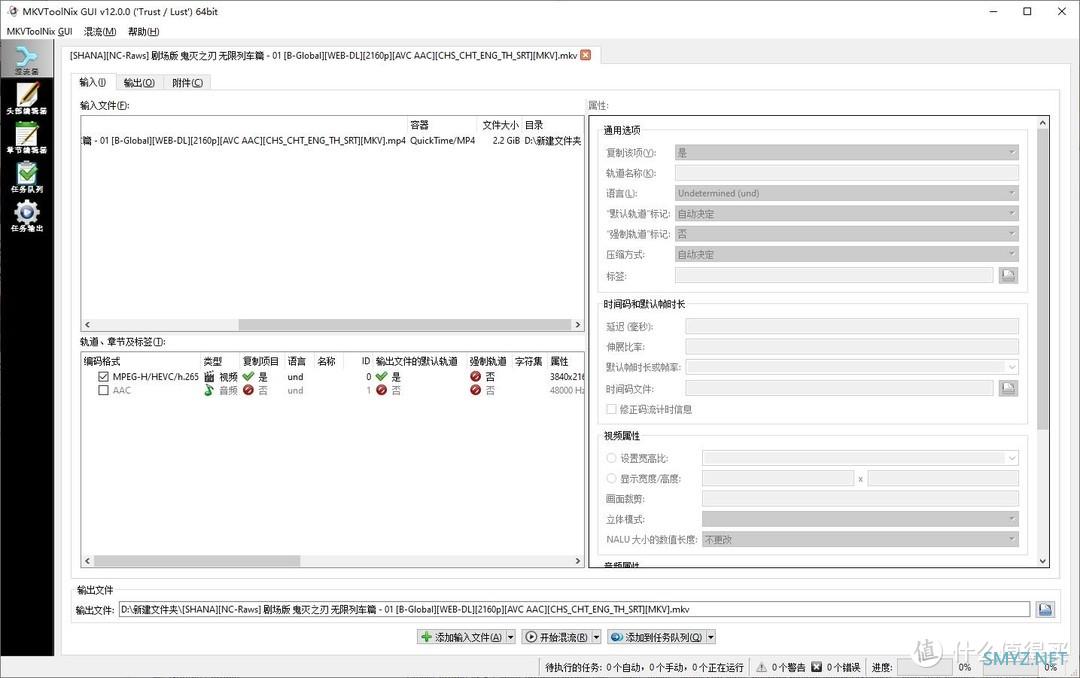Open the Job queue tool

27,176
